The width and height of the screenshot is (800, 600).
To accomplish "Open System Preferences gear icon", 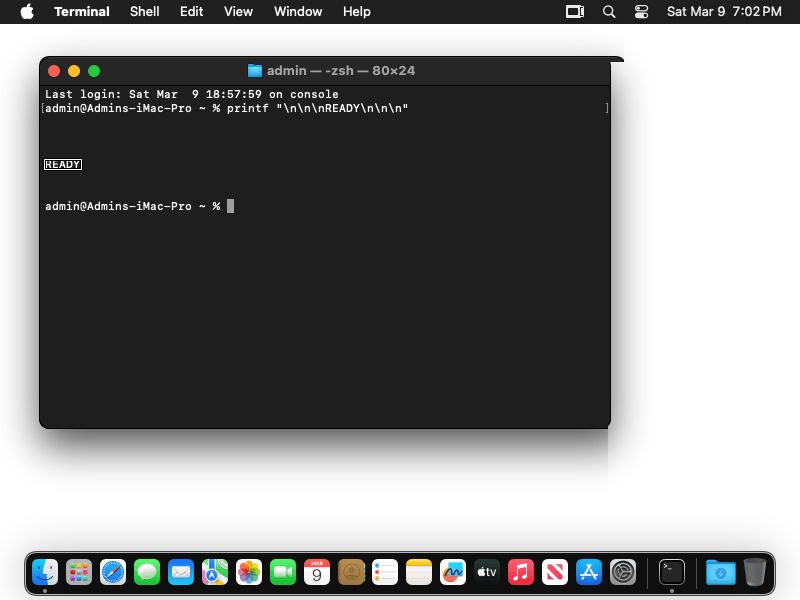I will click(623, 572).
